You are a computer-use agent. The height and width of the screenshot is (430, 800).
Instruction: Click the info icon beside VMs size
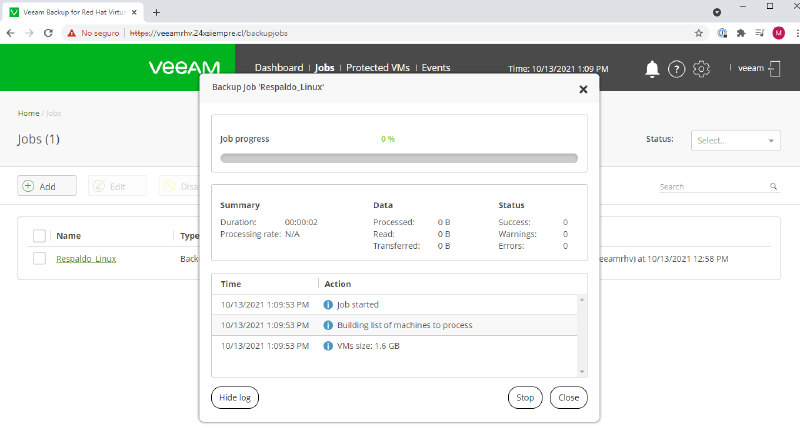[328, 346]
